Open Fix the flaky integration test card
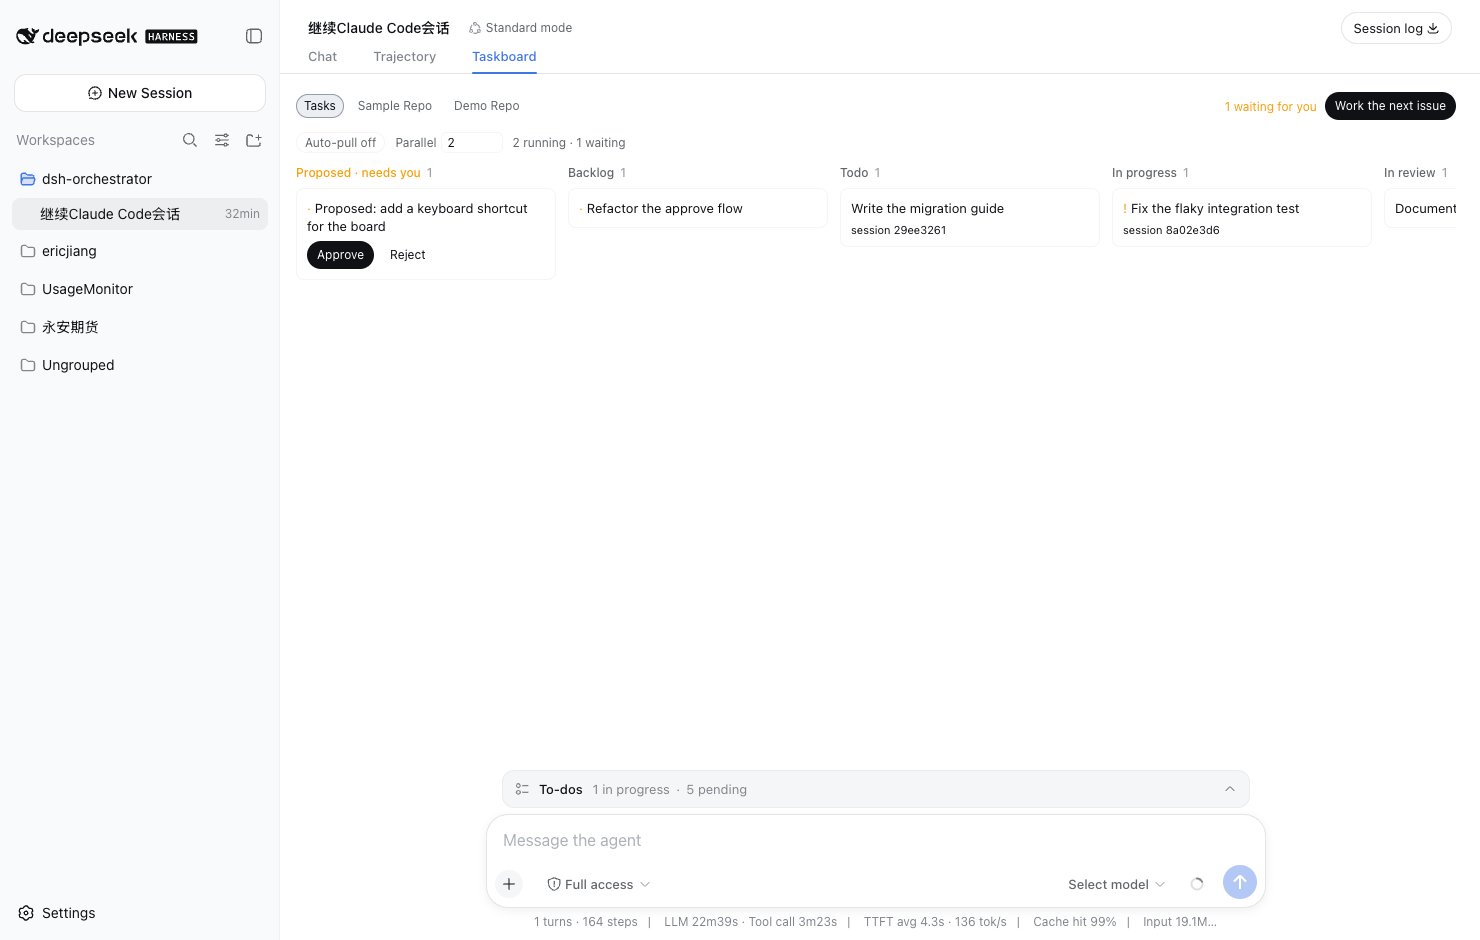This screenshot has width=1480, height=940. coord(1242,218)
